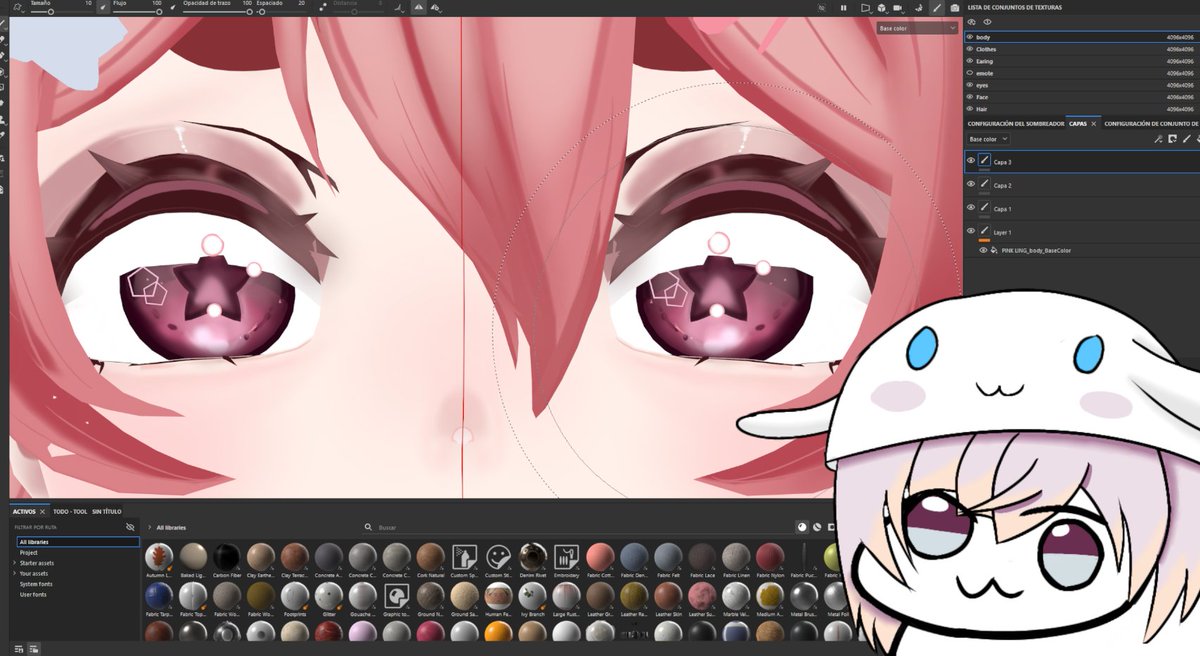
Task: Hide the Clothes texture set
Action: [970, 49]
